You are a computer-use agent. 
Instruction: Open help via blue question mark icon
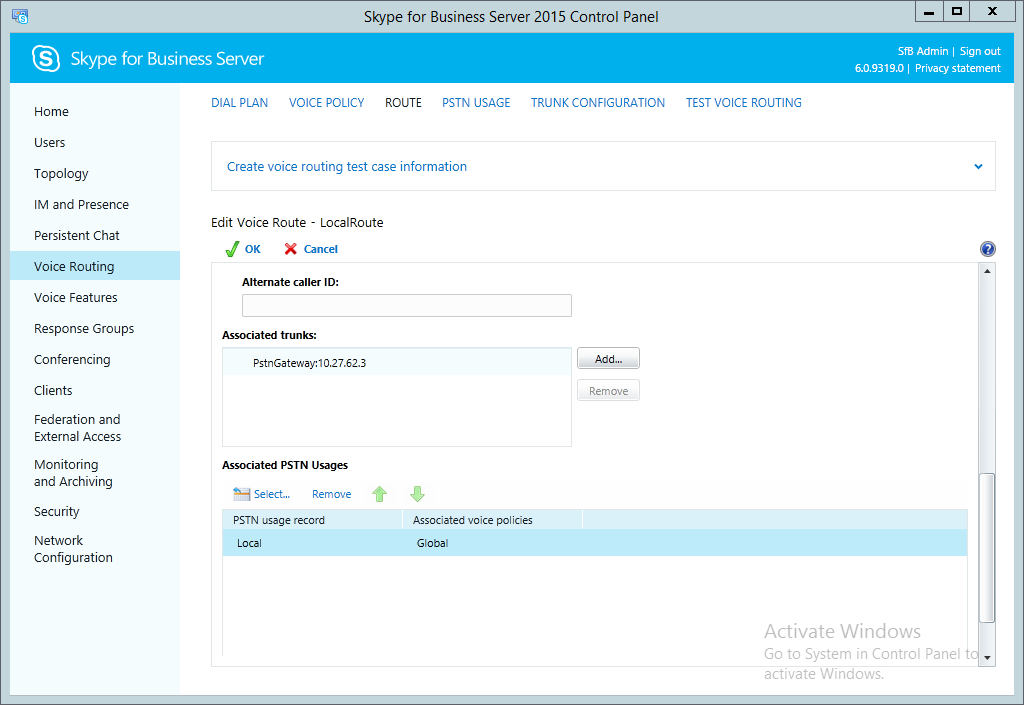coord(988,249)
